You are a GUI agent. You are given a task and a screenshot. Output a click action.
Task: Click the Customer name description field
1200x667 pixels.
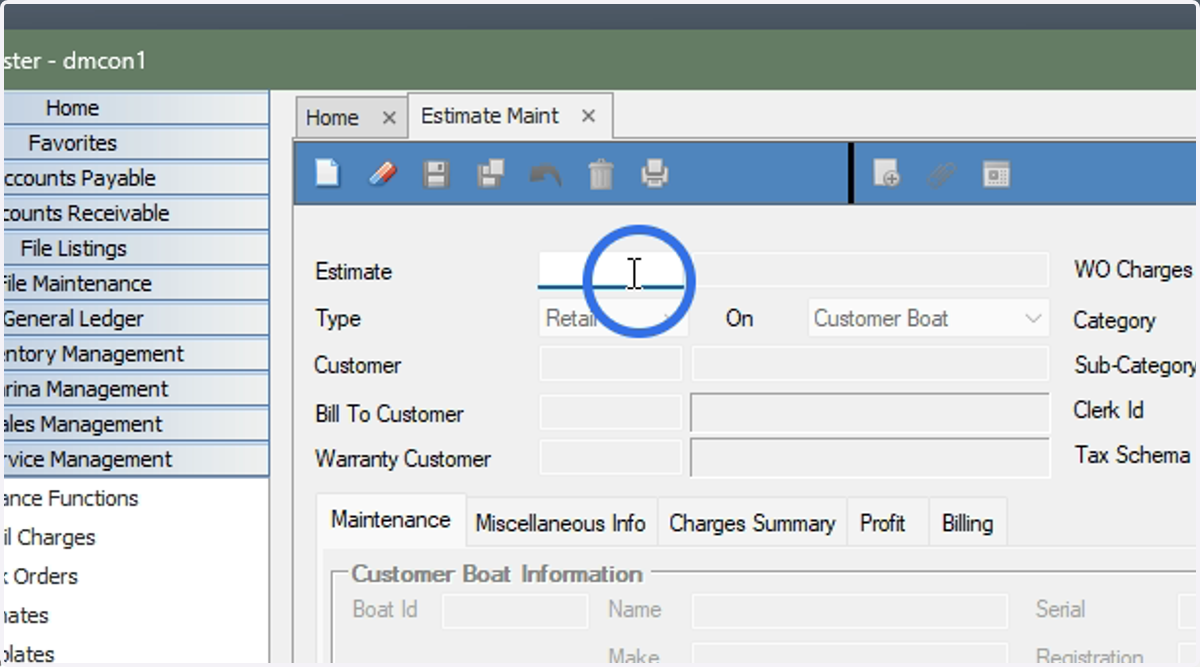coord(871,365)
